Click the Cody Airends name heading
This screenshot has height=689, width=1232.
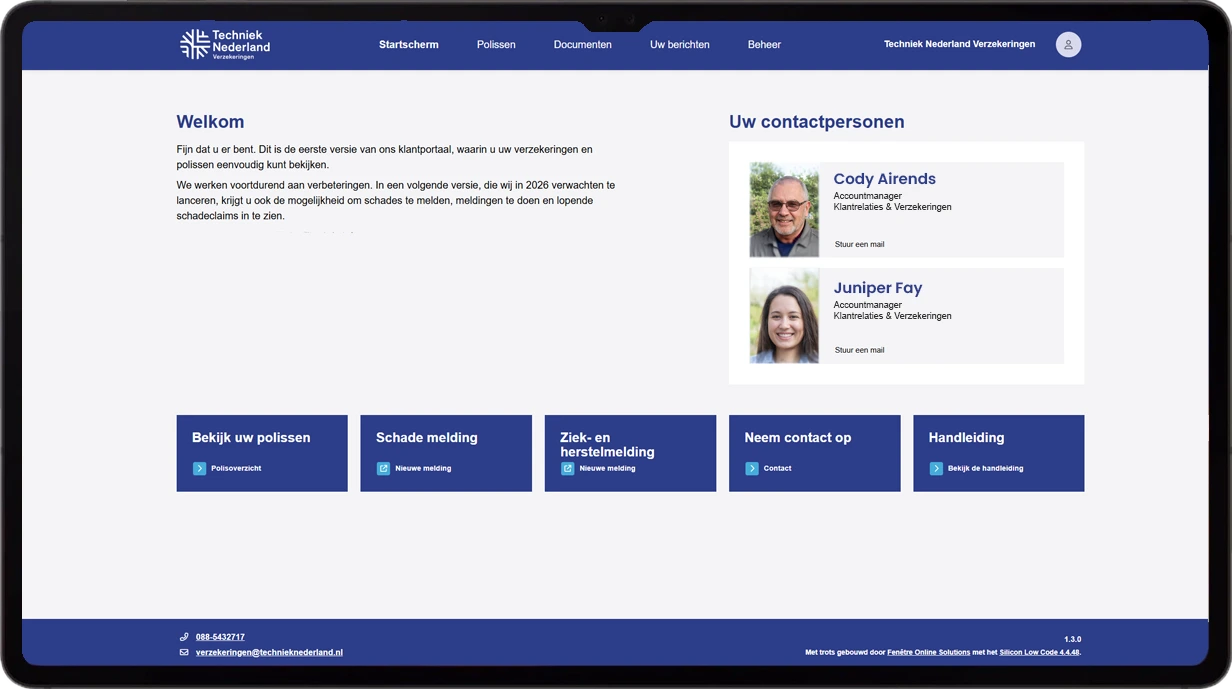[x=884, y=179]
